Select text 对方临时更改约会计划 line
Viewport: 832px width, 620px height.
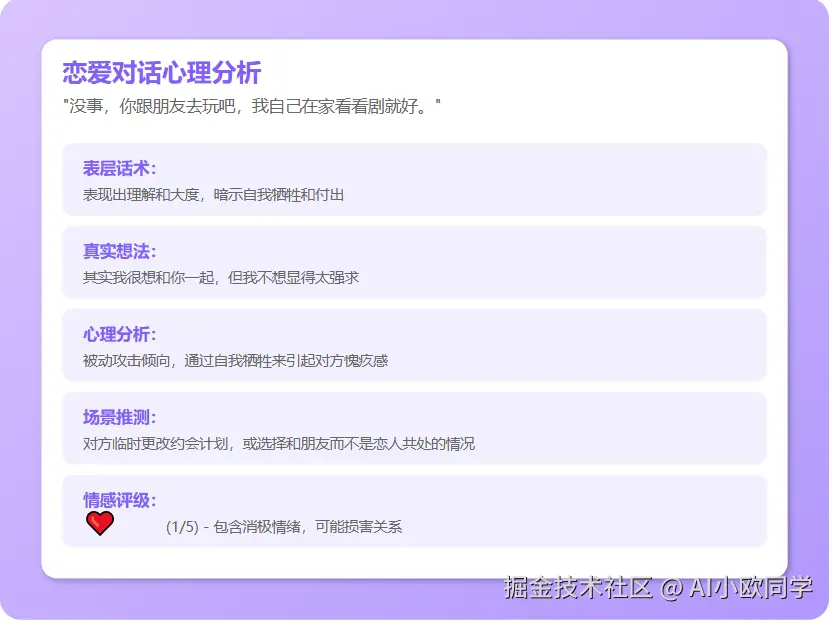(279, 444)
